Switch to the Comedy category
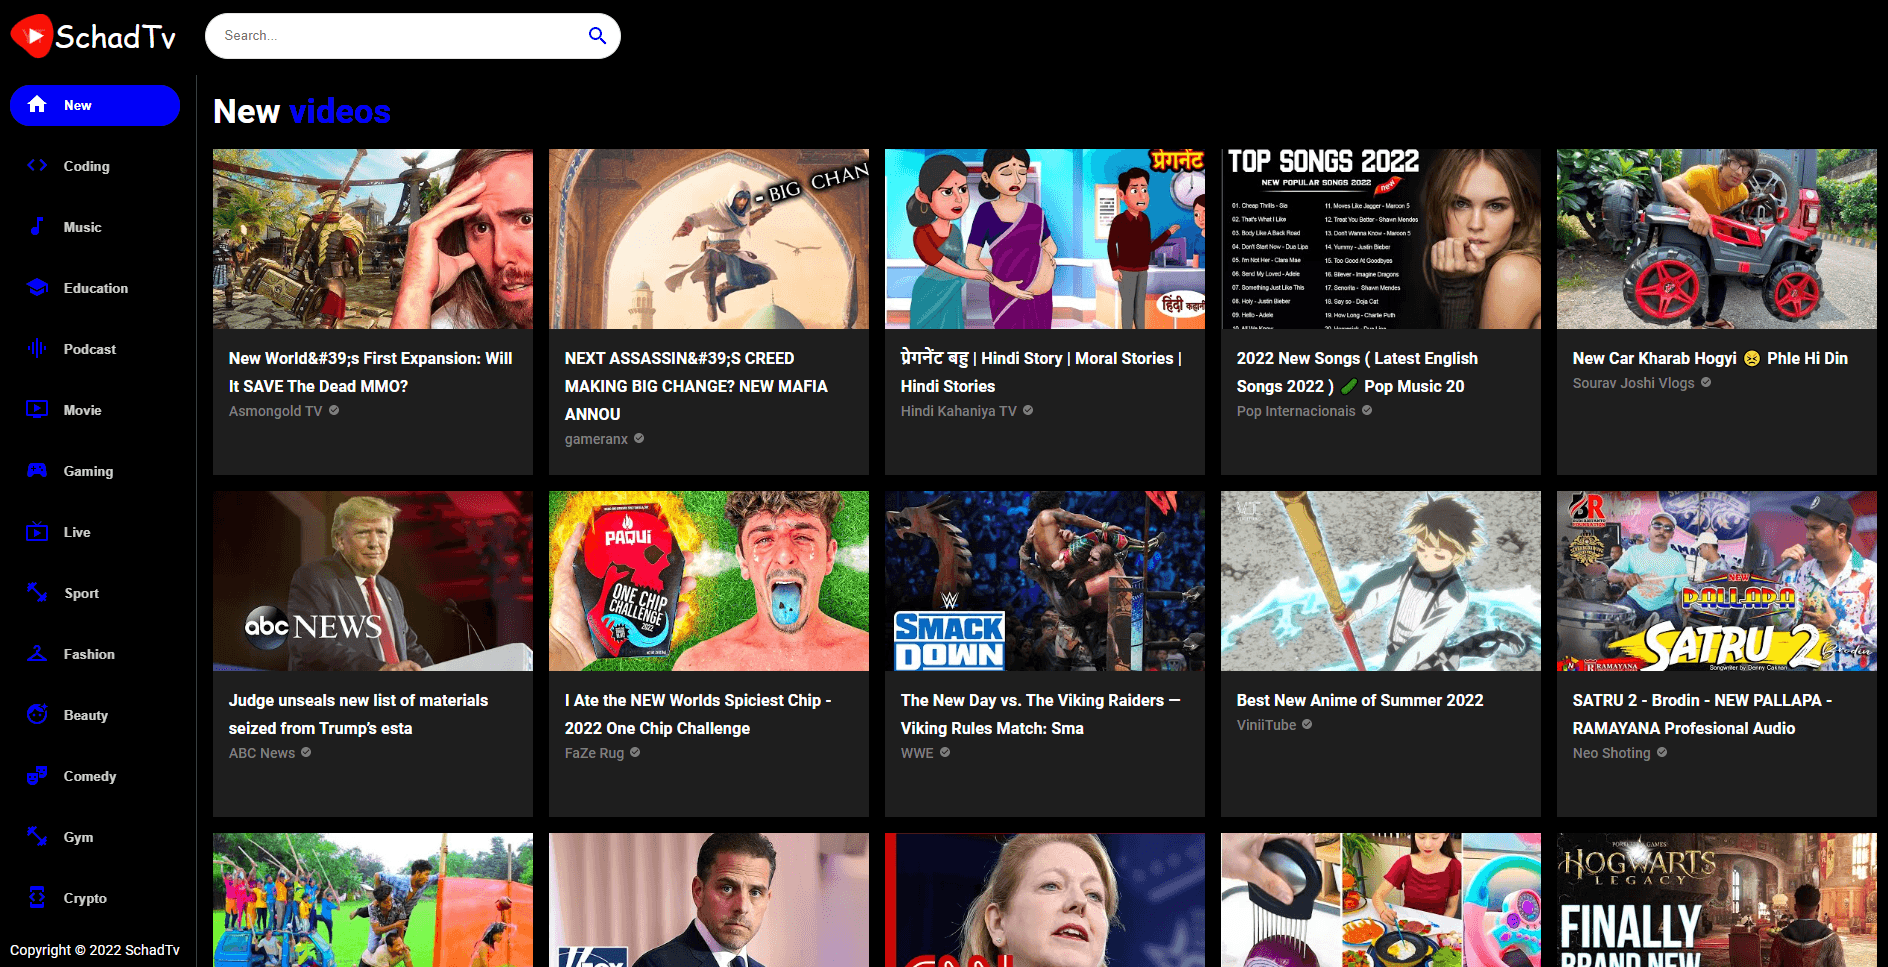 (x=90, y=776)
